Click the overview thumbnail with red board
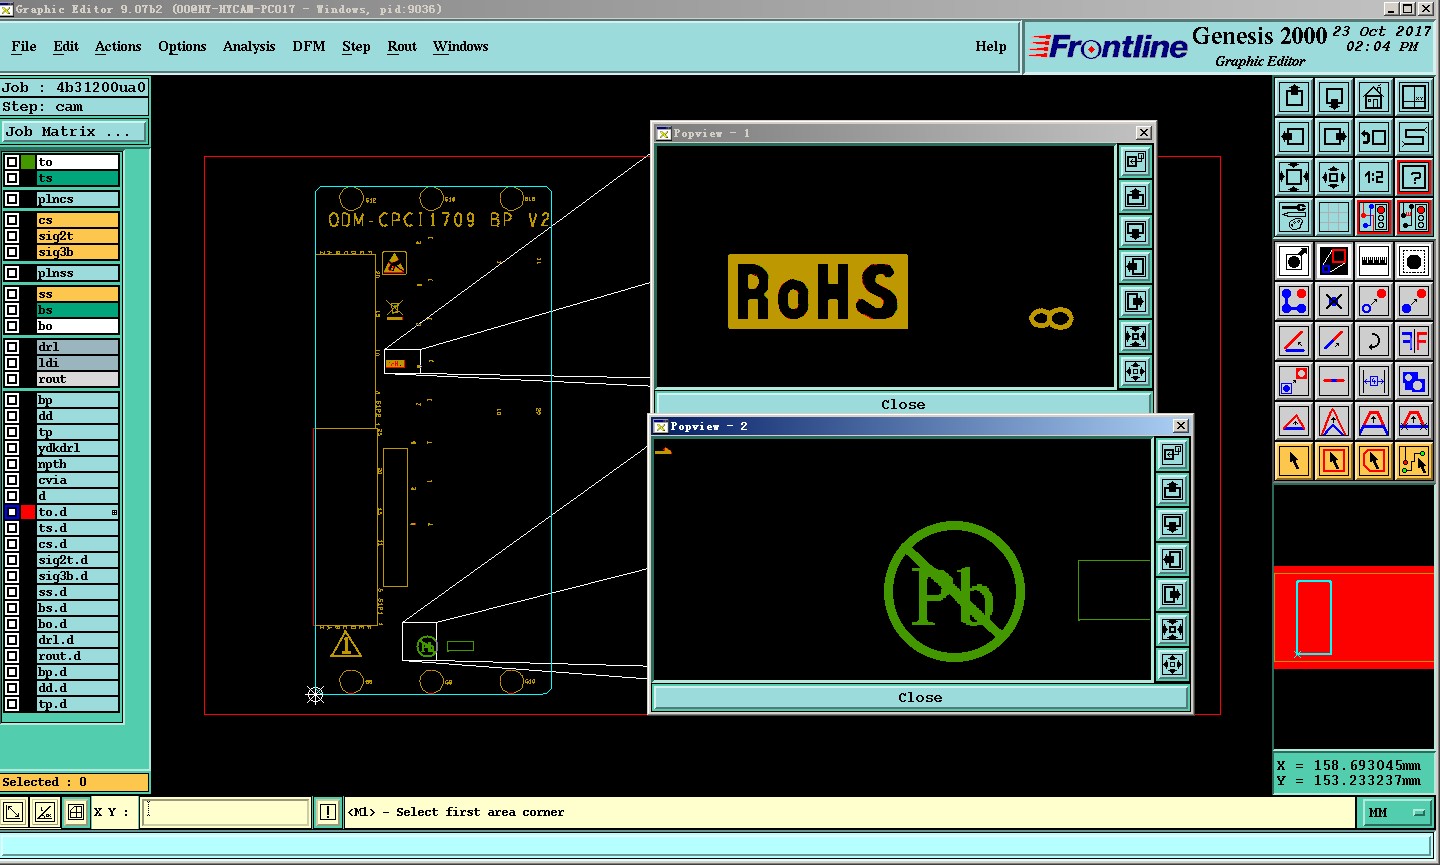 coord(1354,617)
